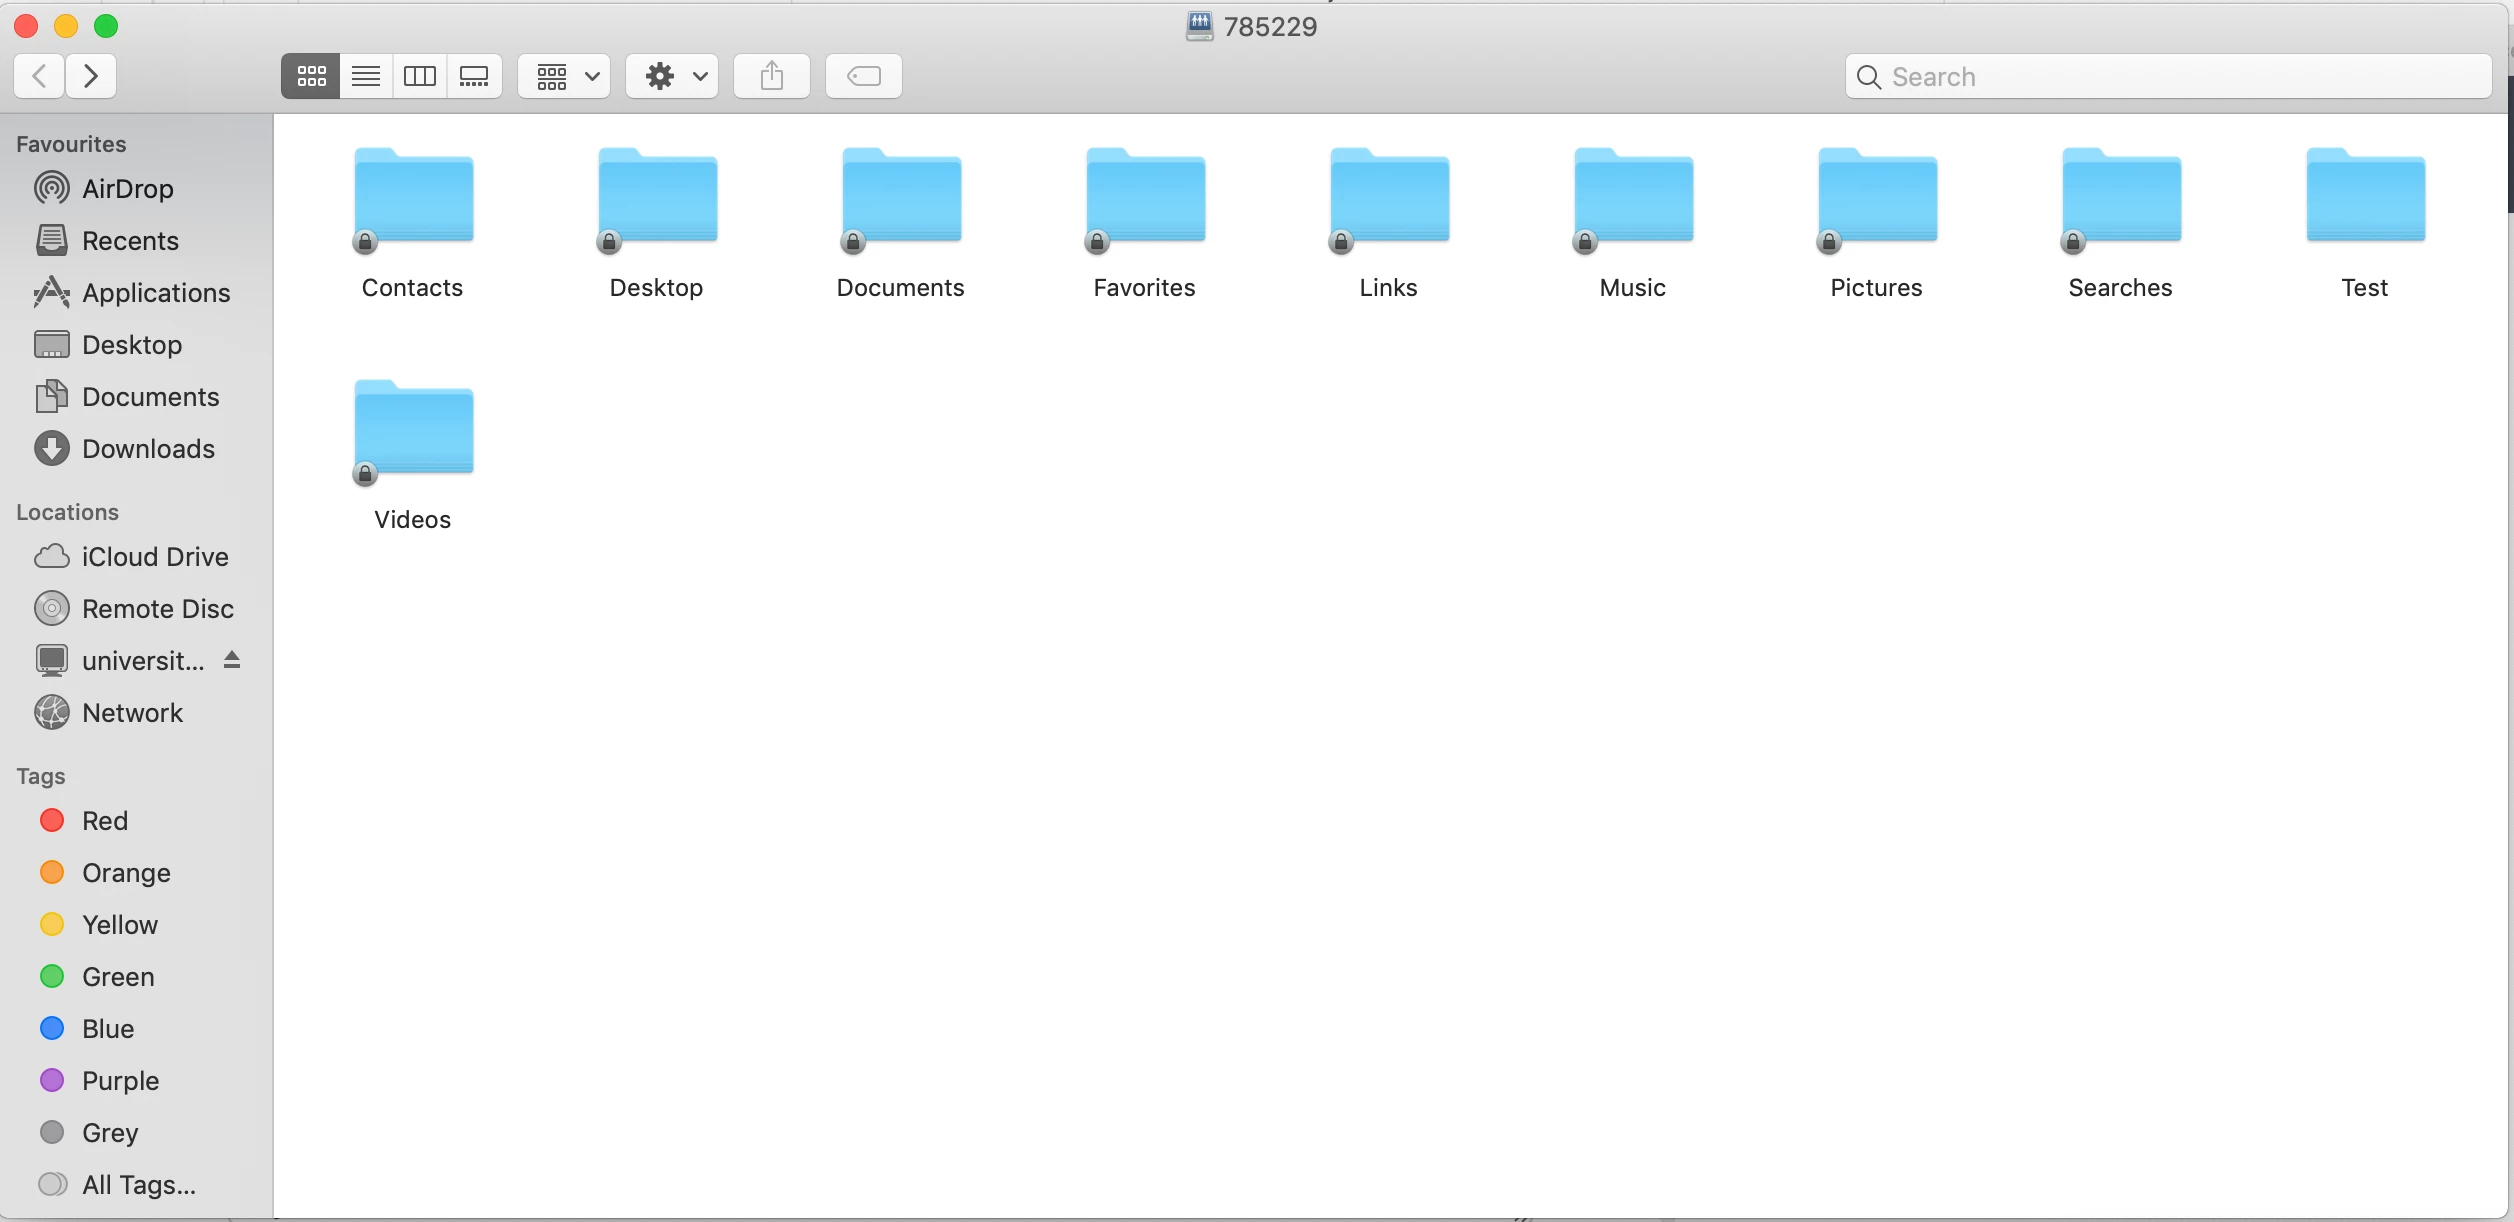
Task: Select iCloud Drive location
Action: 154,557
